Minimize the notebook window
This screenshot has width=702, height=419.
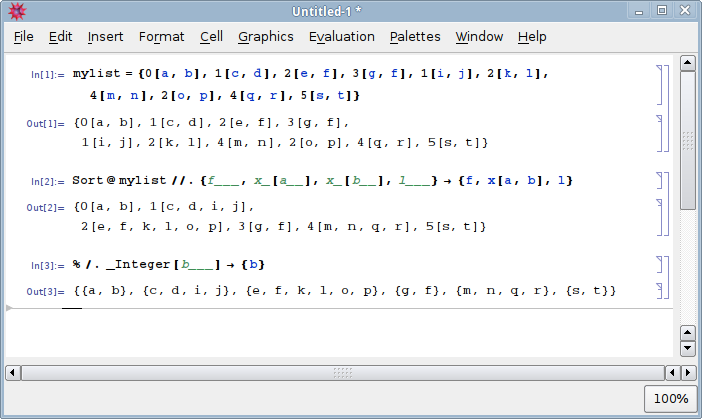[x=639, y=11]
